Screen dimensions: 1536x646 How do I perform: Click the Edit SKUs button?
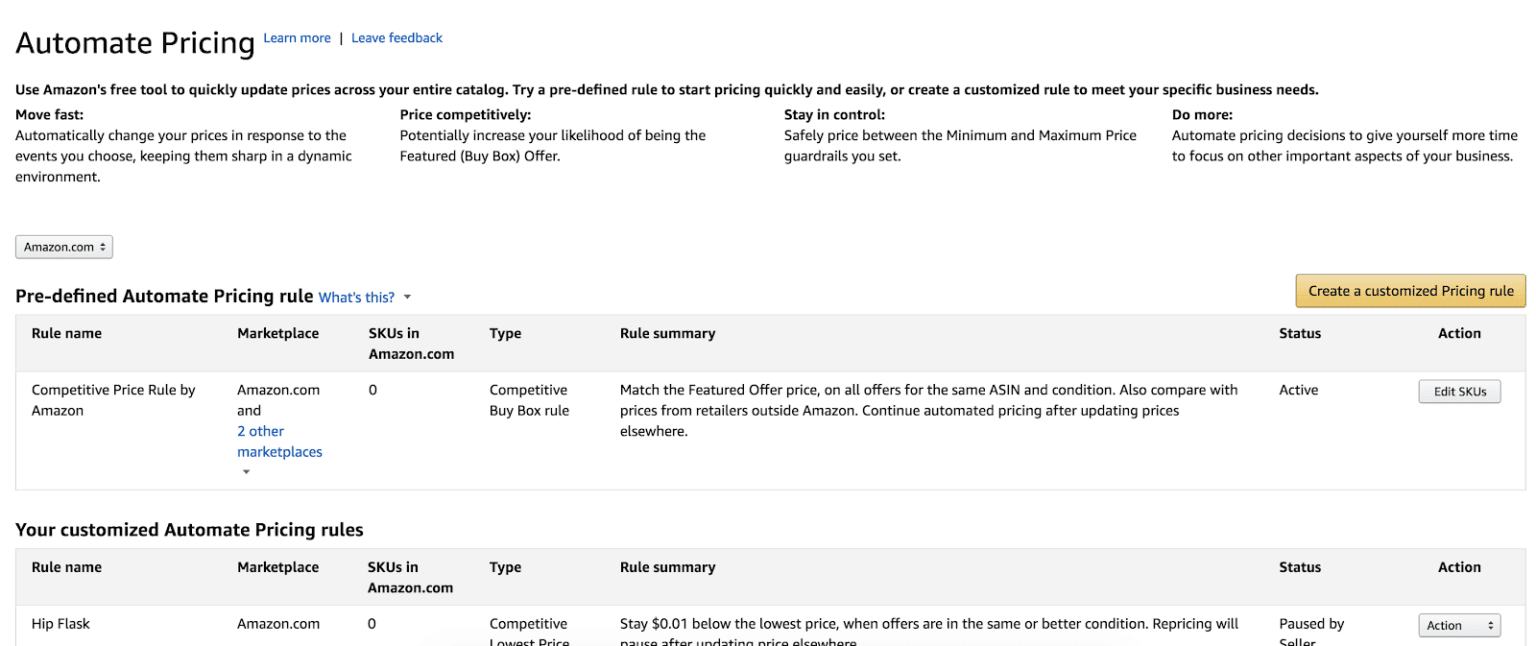[1459, 392]
